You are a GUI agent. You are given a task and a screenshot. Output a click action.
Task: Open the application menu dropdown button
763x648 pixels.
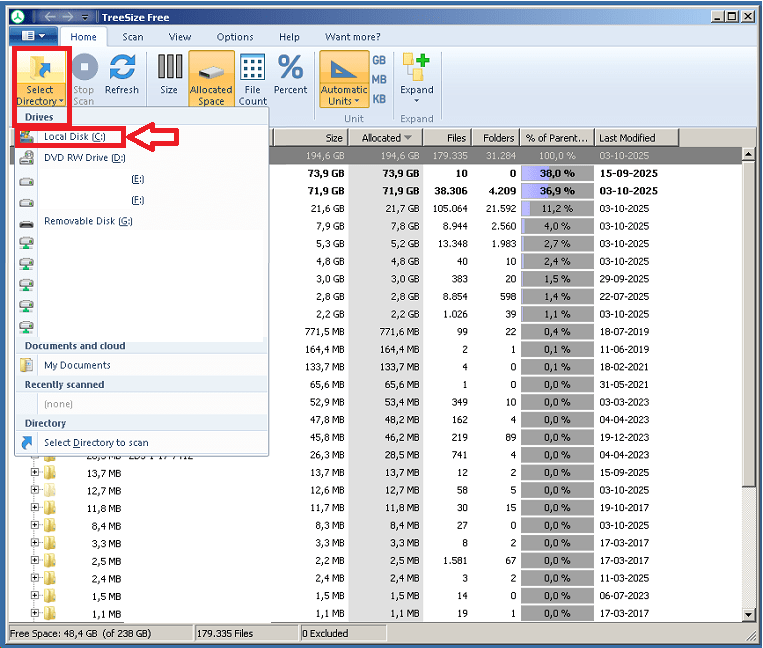pos(33,36)
